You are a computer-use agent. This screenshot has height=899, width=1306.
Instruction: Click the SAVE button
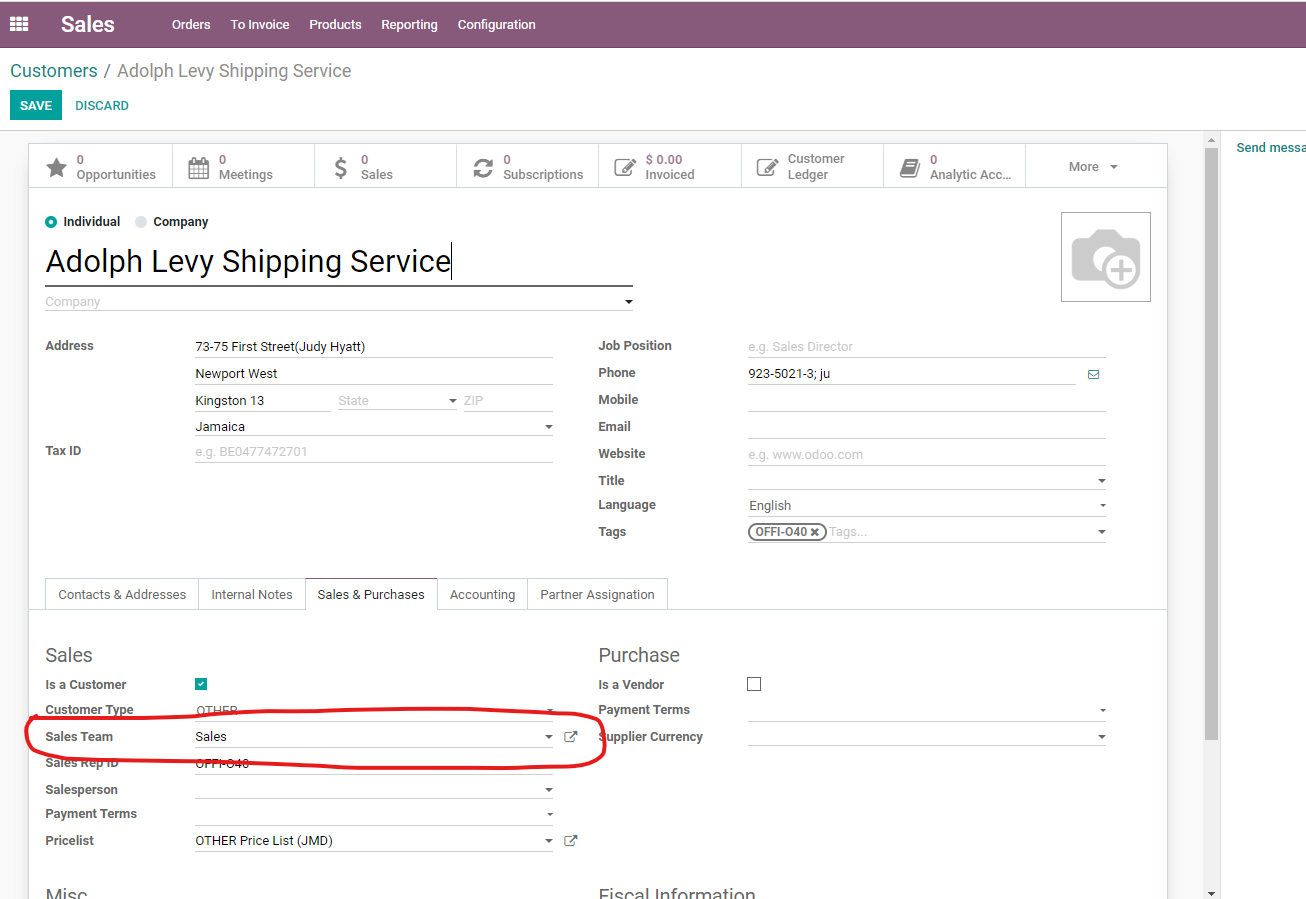point(36,105)
